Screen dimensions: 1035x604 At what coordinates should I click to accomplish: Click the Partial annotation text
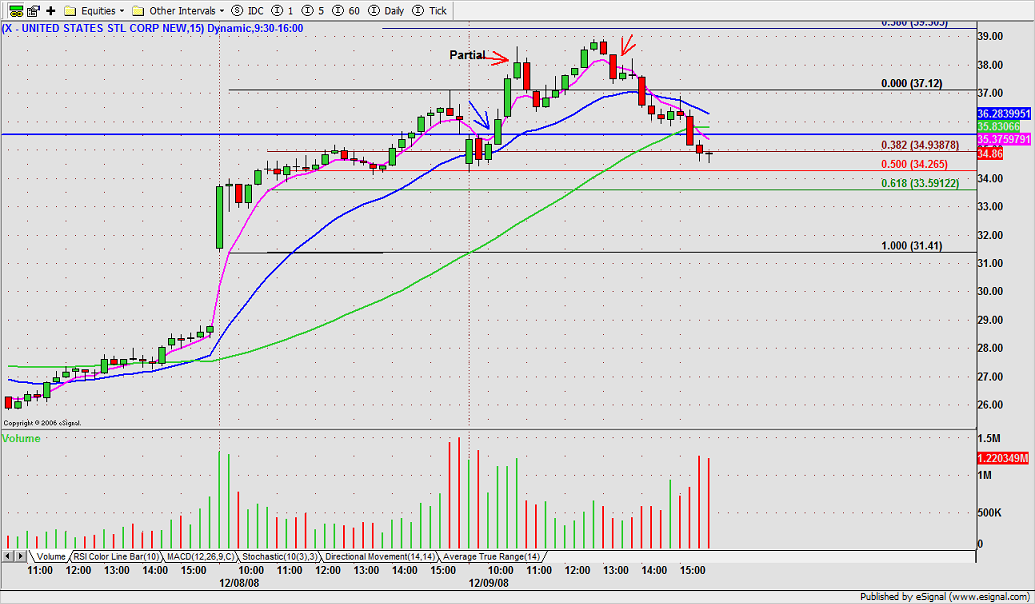click(467, 55)
